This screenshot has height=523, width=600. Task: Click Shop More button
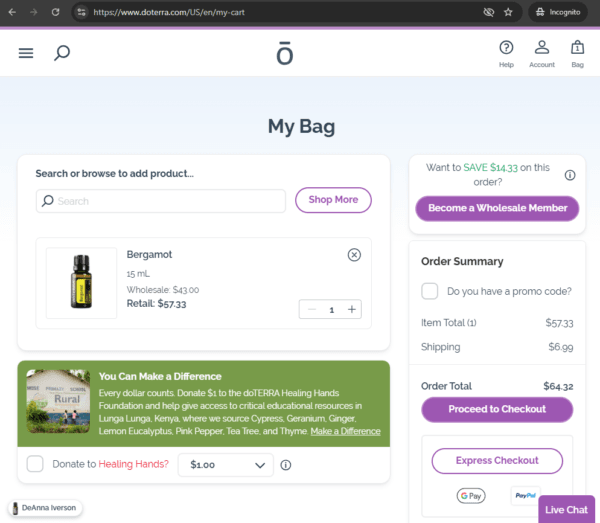coord(333,200)
